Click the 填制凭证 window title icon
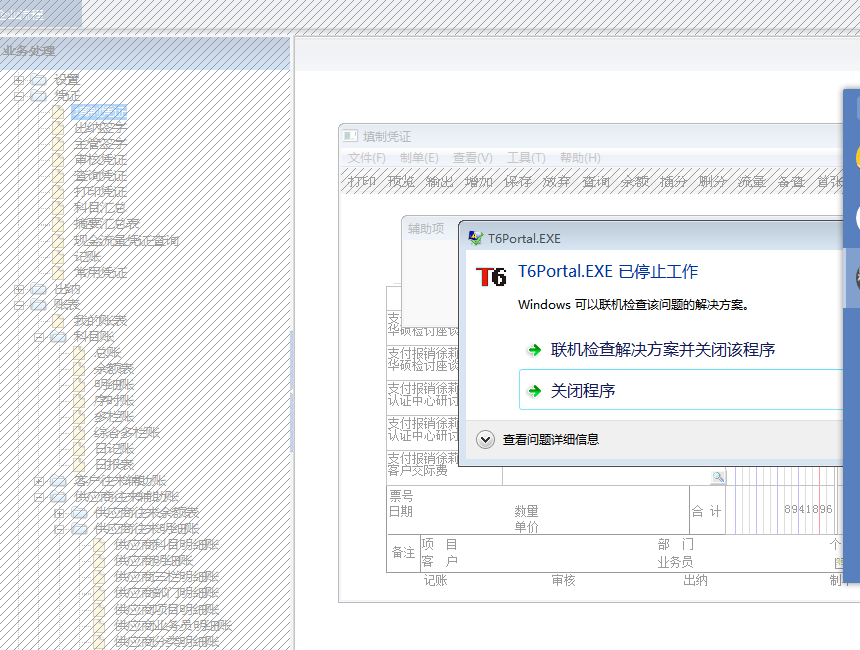 click(x=350, y=135)
